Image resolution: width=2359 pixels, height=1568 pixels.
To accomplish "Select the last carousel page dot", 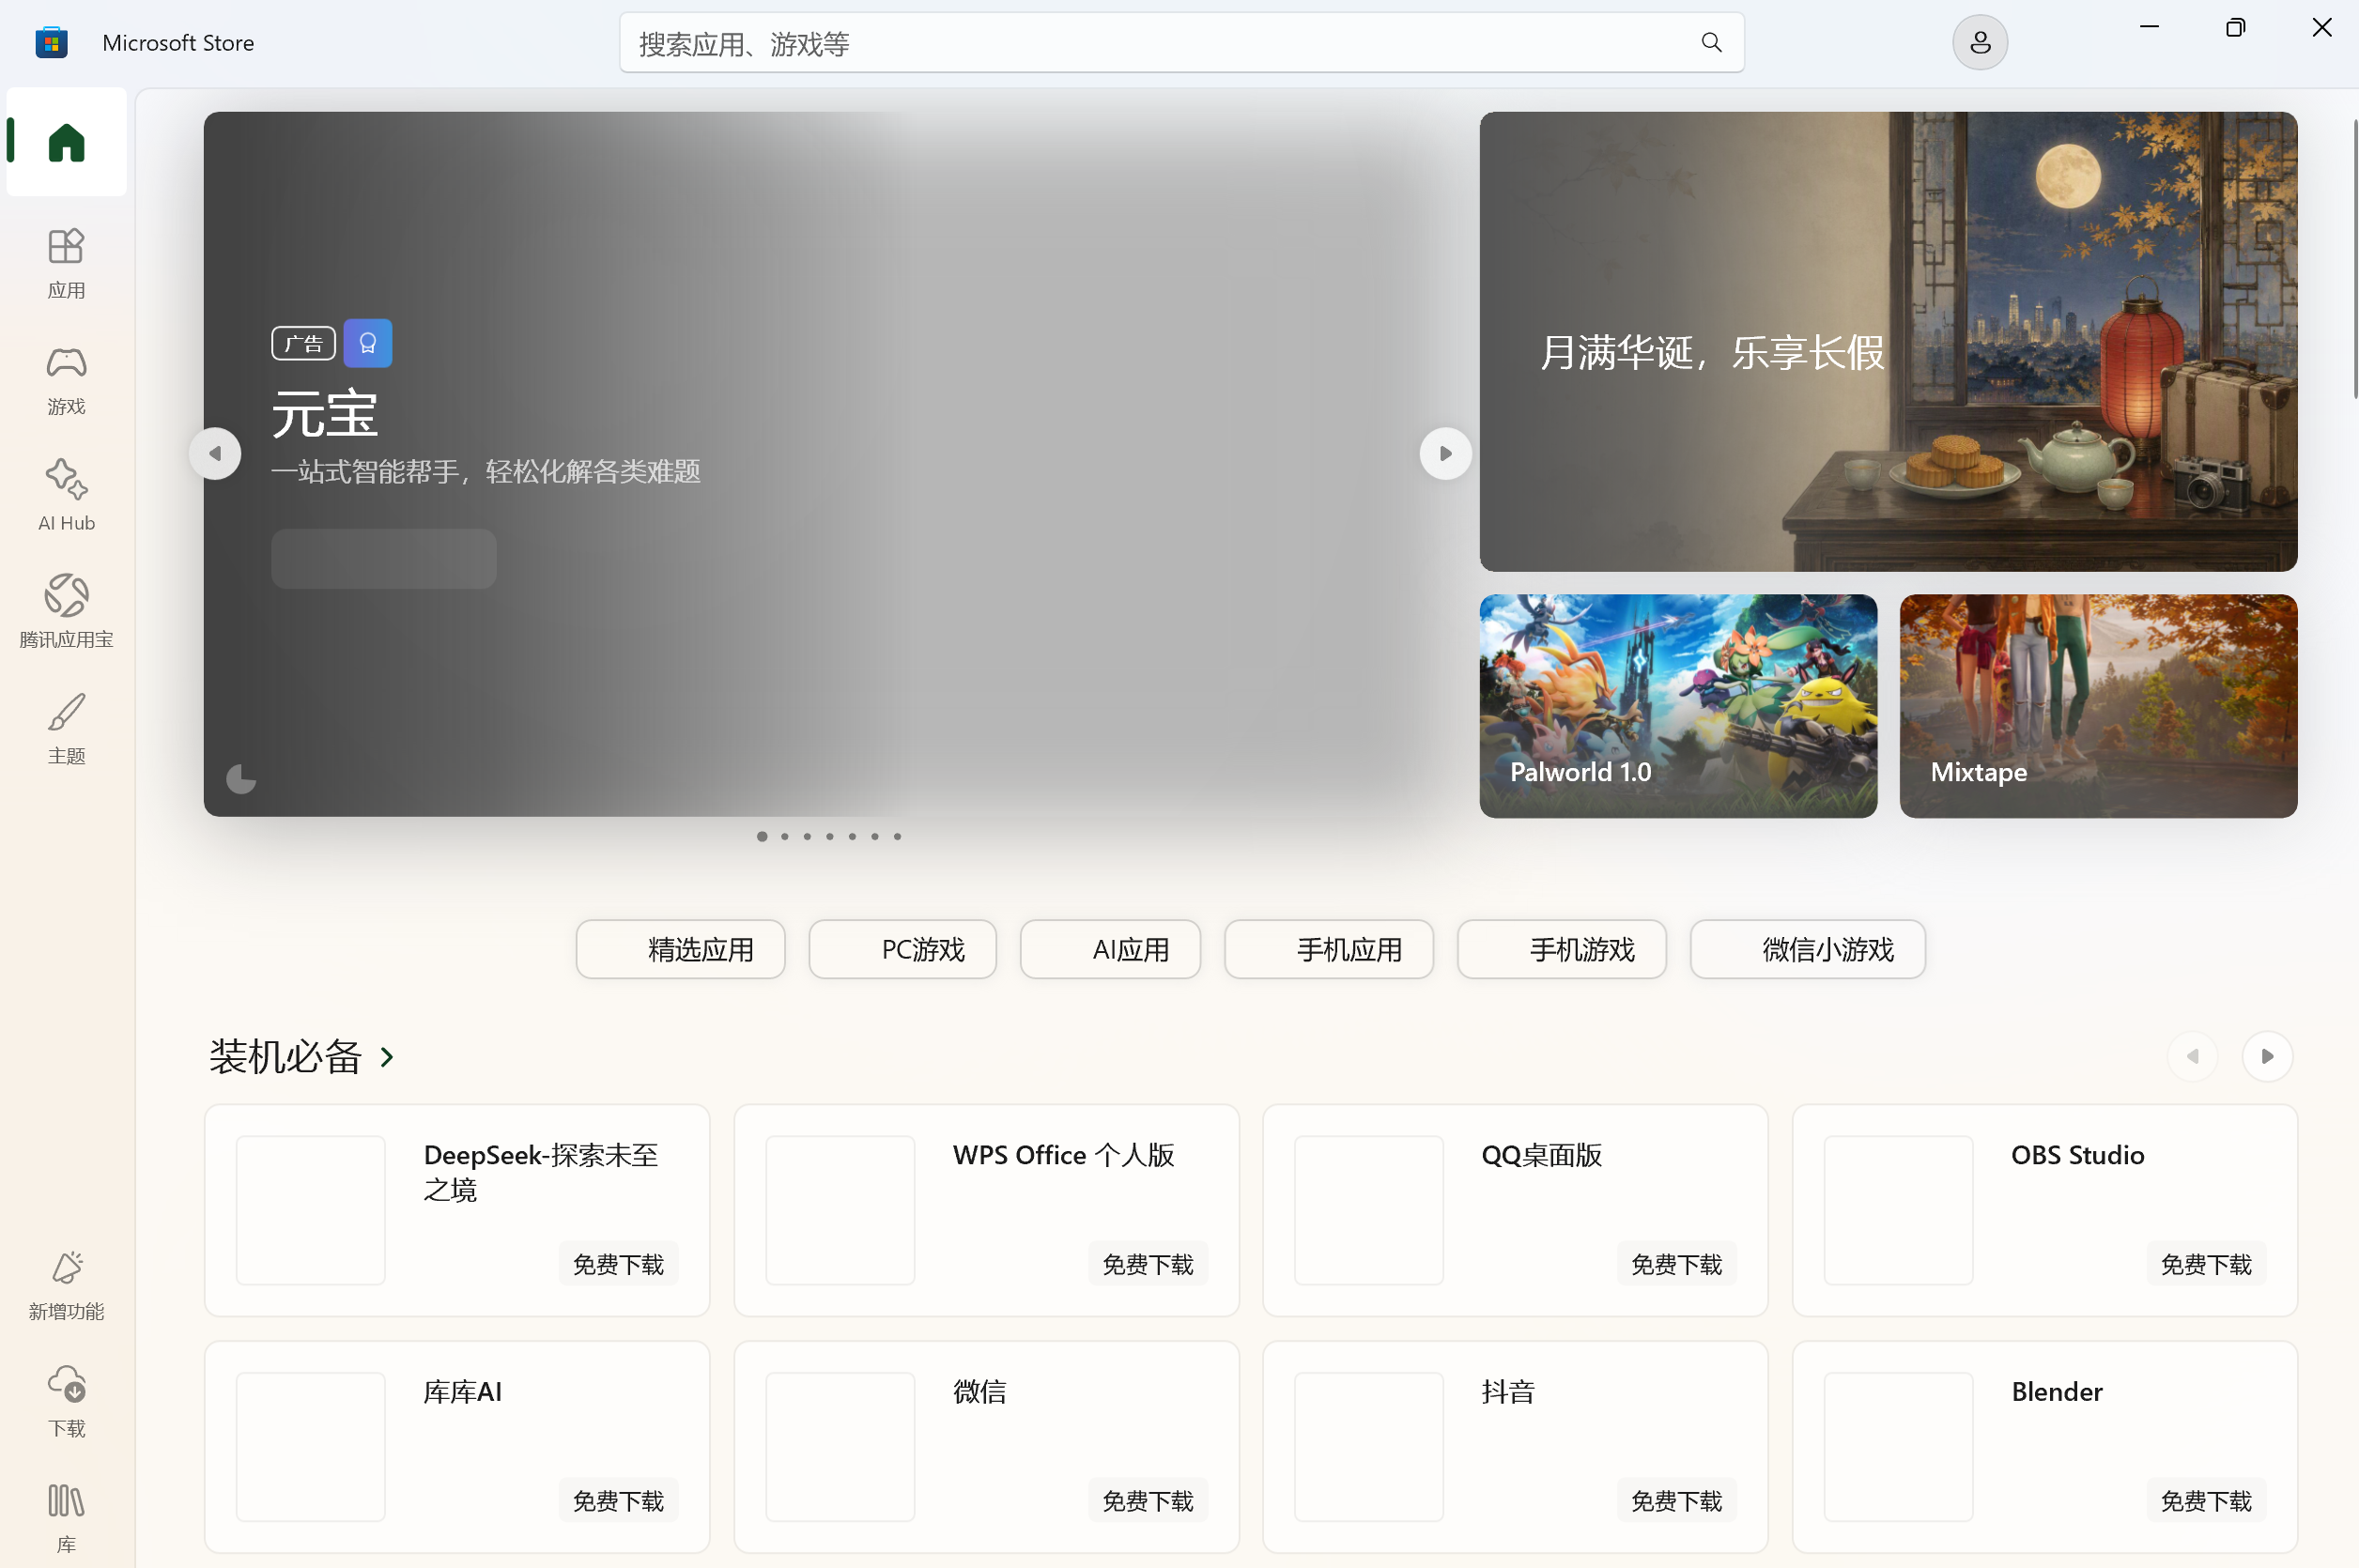I will click(897, 837).
